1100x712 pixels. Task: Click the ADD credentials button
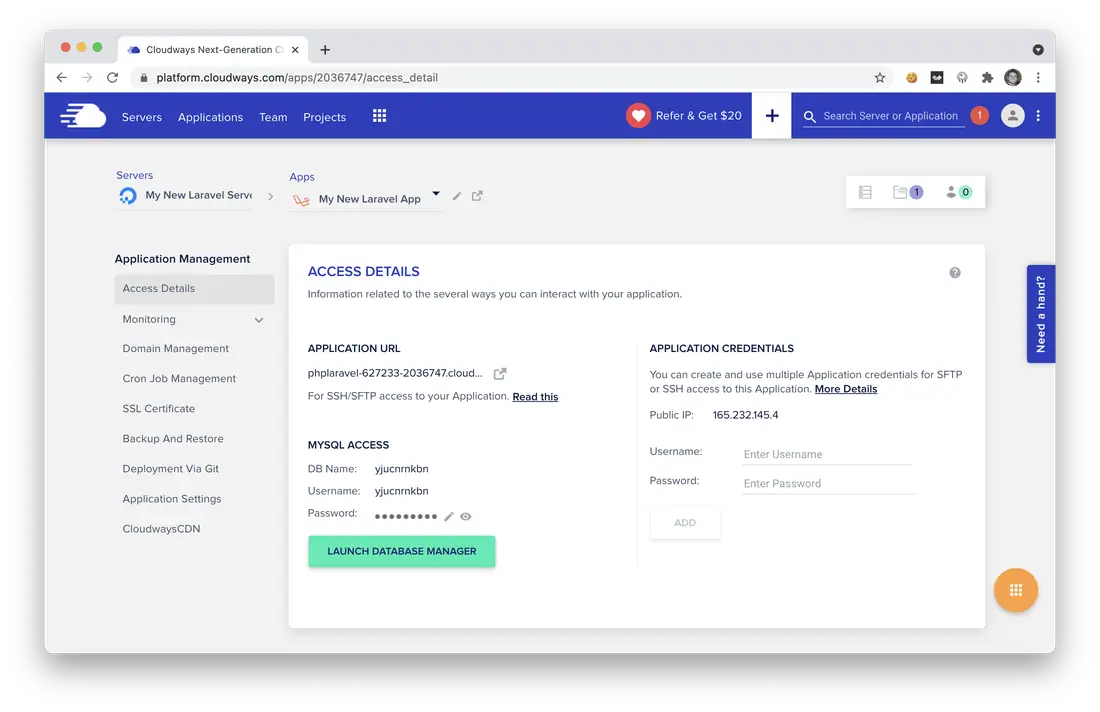click(685, 523)
